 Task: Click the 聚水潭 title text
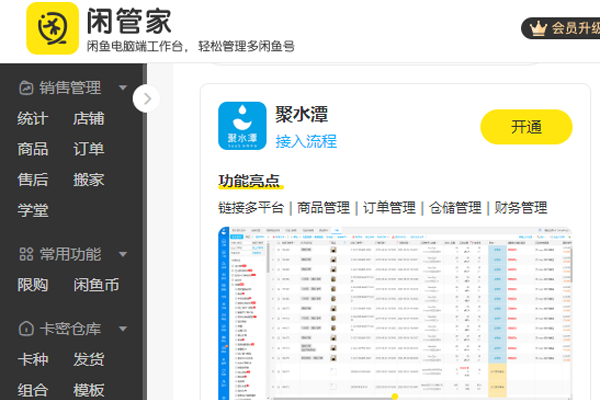click(x=302, y=114)
